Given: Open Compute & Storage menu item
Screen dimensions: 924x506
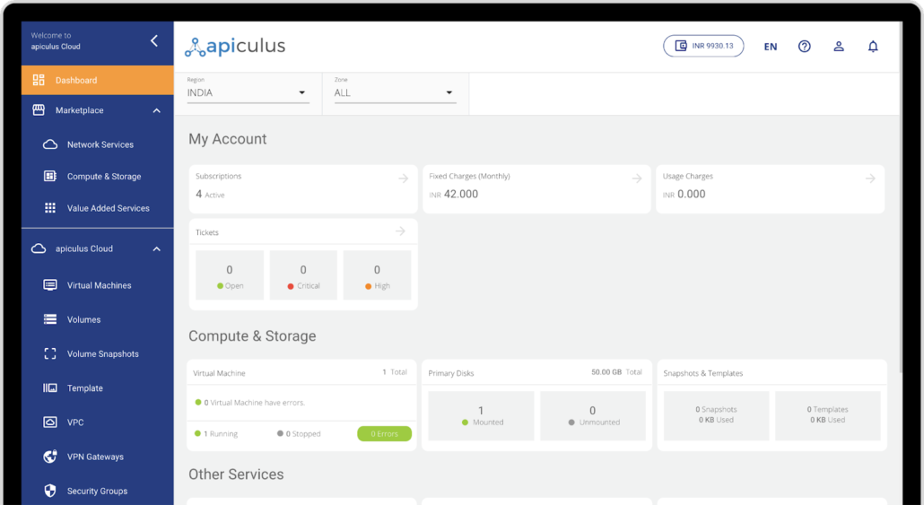Looking at the screenshot, I should click(104, 177).
